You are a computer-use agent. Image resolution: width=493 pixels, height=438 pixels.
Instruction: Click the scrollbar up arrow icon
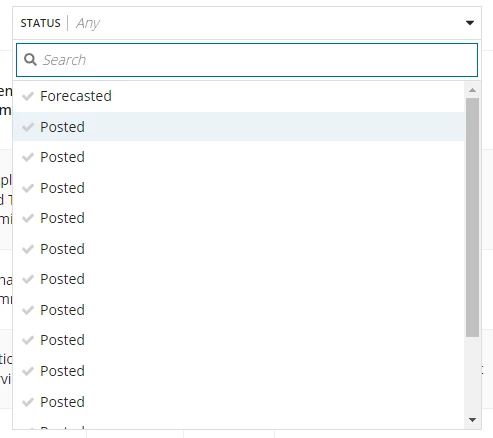pos(472,90)
